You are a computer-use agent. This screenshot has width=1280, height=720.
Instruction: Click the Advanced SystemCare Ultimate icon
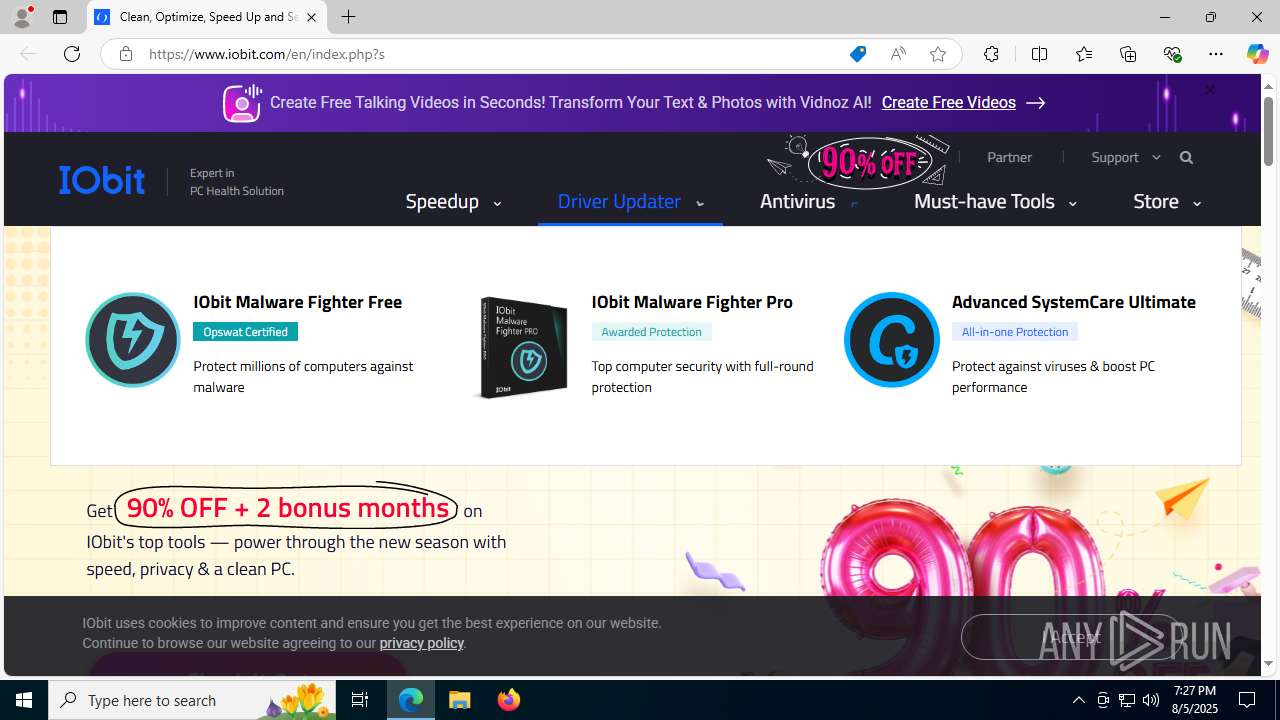pos(892,340)
